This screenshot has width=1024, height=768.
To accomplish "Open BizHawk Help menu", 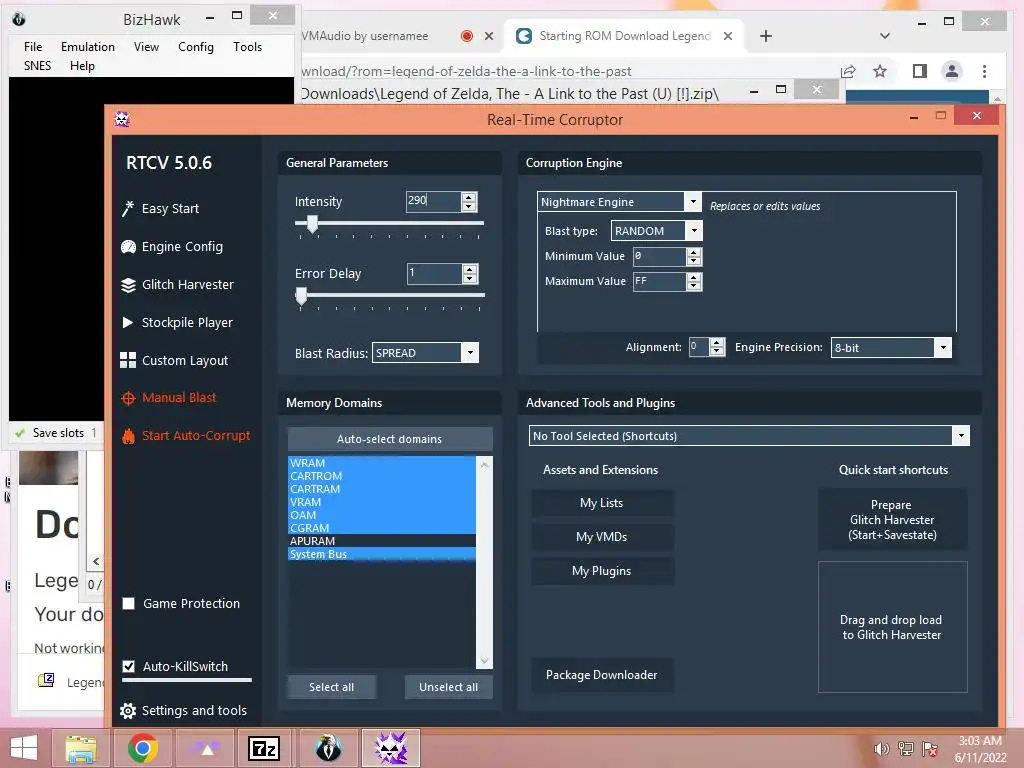I will click(82, 66).
